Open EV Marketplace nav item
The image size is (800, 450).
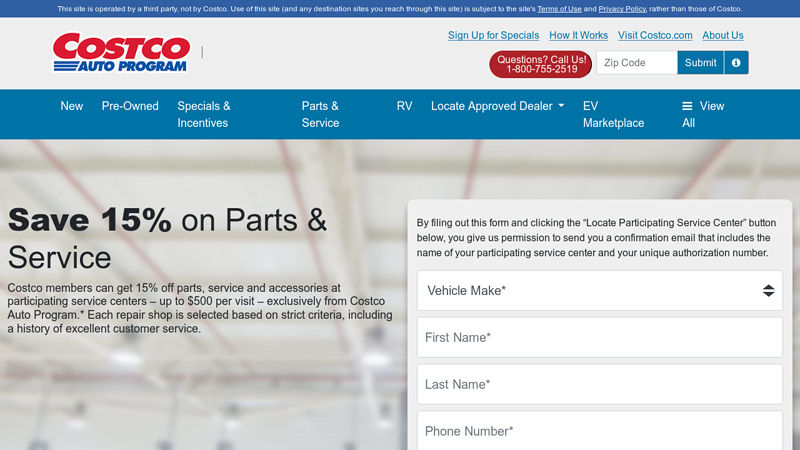click(613, 114)
